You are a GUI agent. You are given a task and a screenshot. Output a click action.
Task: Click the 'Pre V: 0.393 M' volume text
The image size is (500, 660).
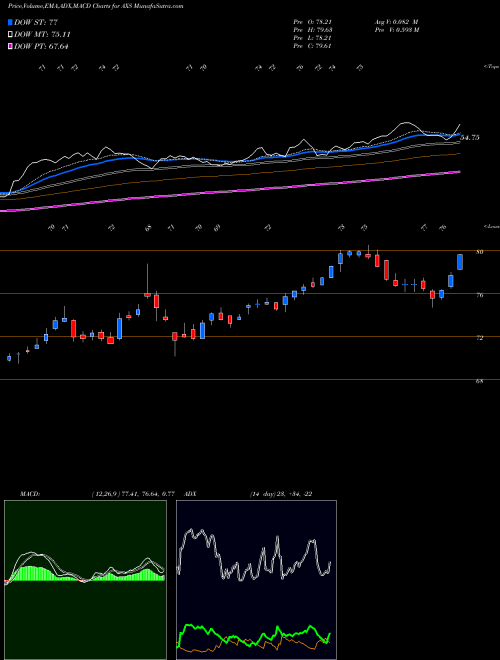pyautogui.click(x=396, y=30)
